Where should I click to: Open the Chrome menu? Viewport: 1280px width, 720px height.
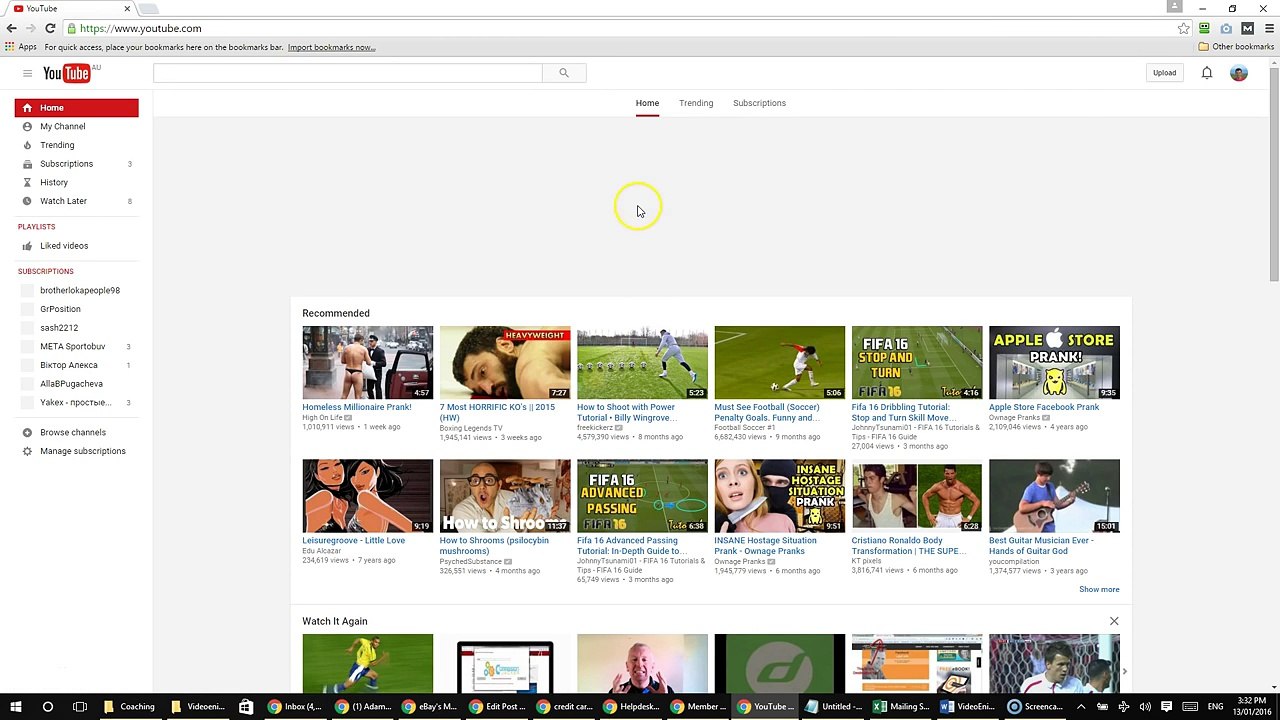[1269, 28]
